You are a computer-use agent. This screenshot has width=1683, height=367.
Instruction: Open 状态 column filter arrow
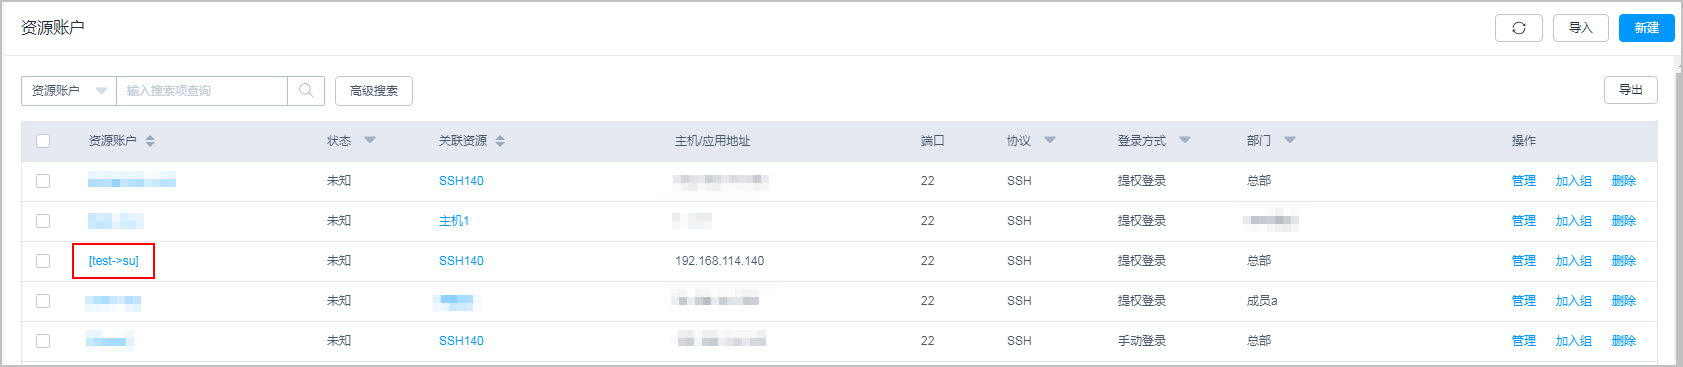pyautogui.click(x=370, y=140)
